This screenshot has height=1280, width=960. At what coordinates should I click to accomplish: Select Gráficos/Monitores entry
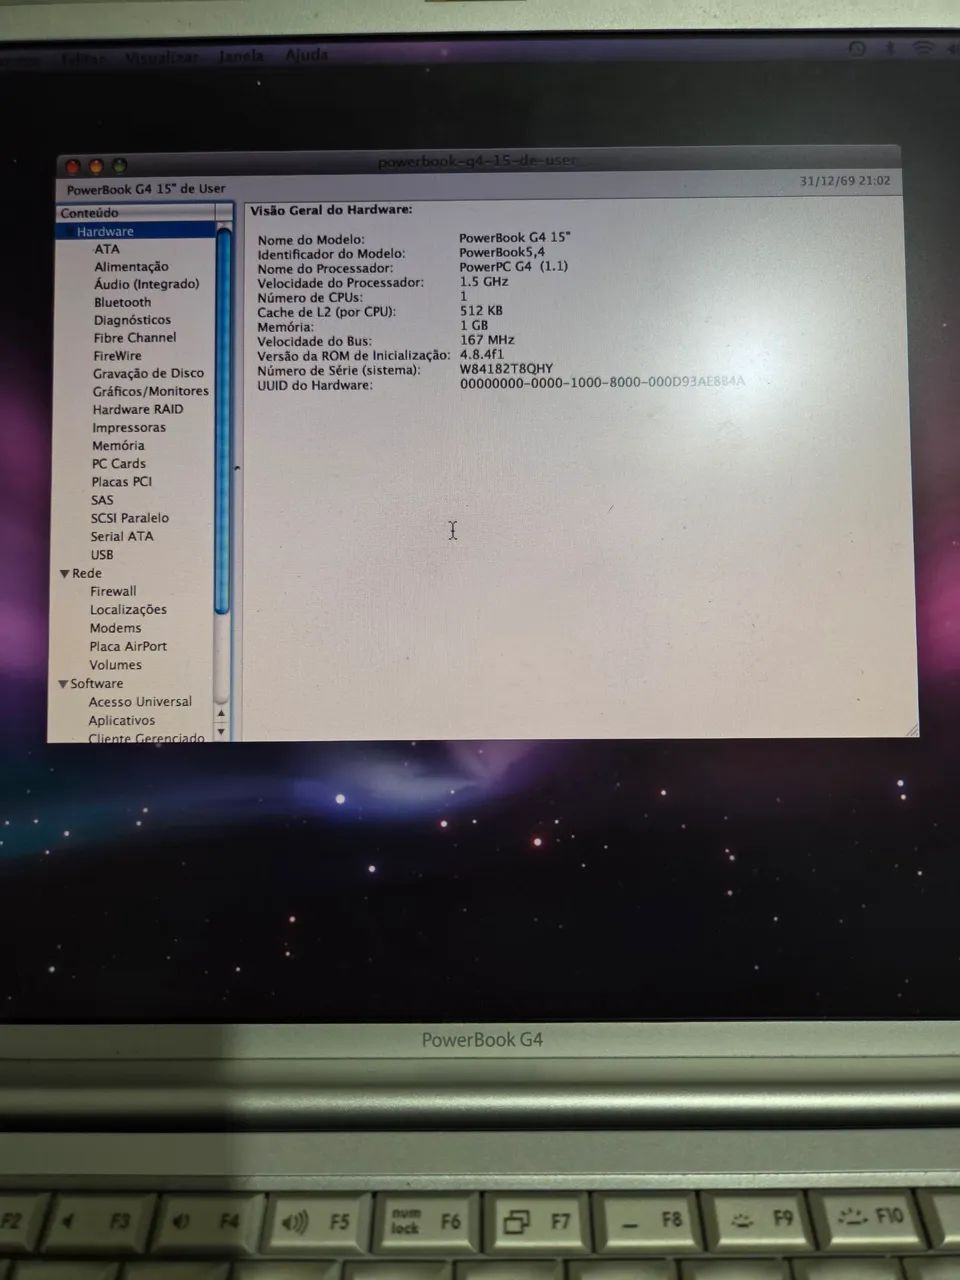coord(150,391)
